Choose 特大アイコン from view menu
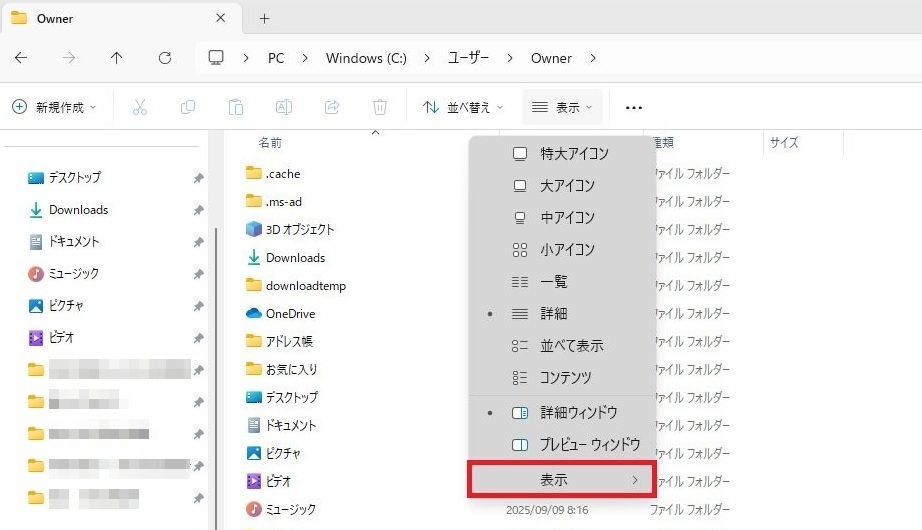Viewport: 922px width, 530px height. [573, 154]
